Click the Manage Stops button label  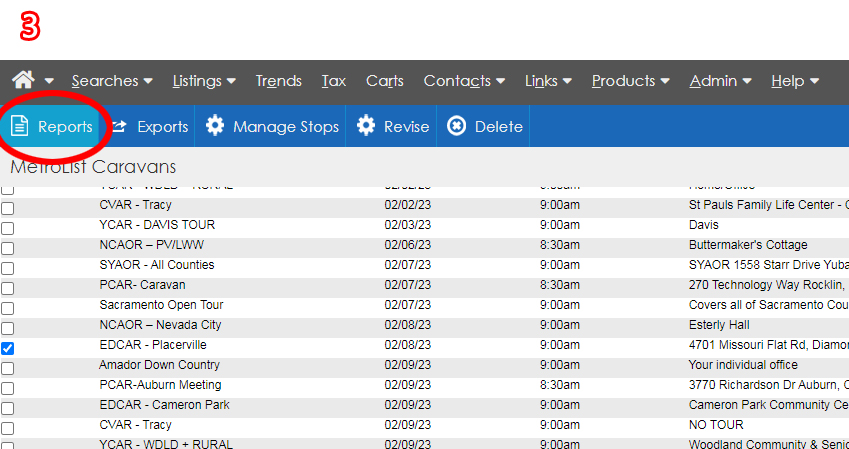(x=286, y=127)
